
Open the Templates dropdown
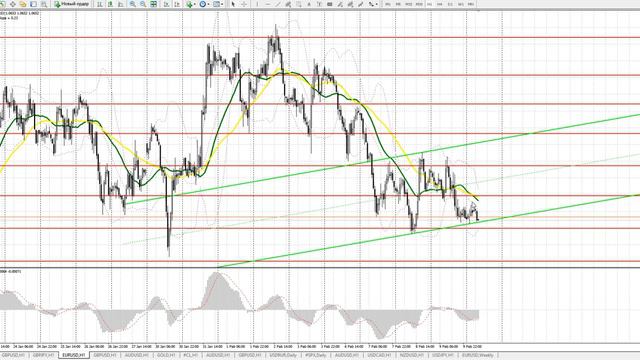[x=218, y=4]
